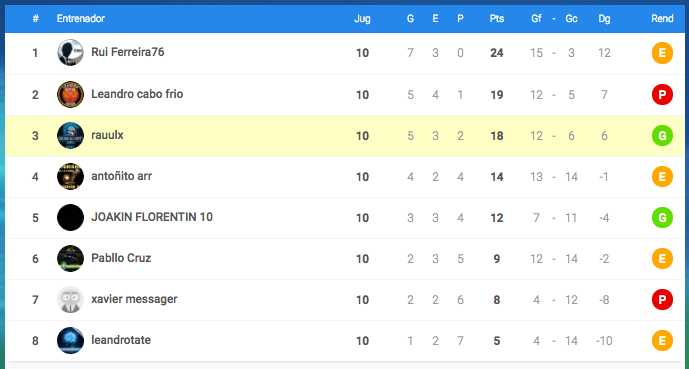The height and width of the screenshot is (369, 689).
Task: Click orange E form badge for Rui Ferreira76
Action: pyautogui.click(x=662, y=53)
